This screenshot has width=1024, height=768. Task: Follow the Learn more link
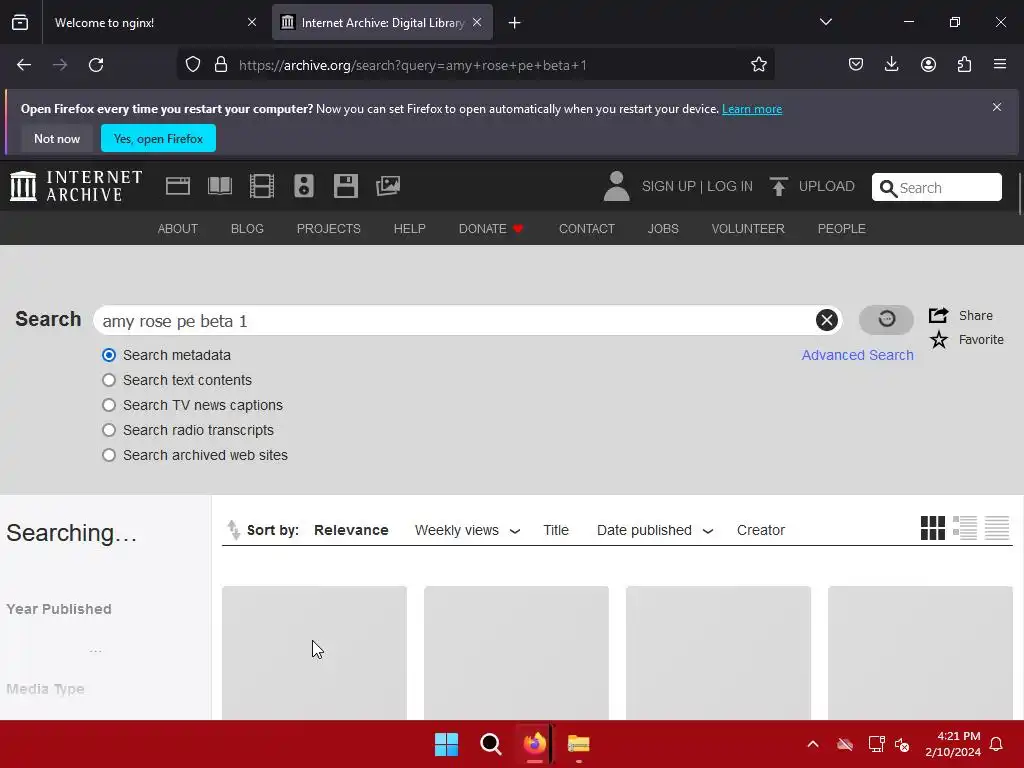[752, 109]
